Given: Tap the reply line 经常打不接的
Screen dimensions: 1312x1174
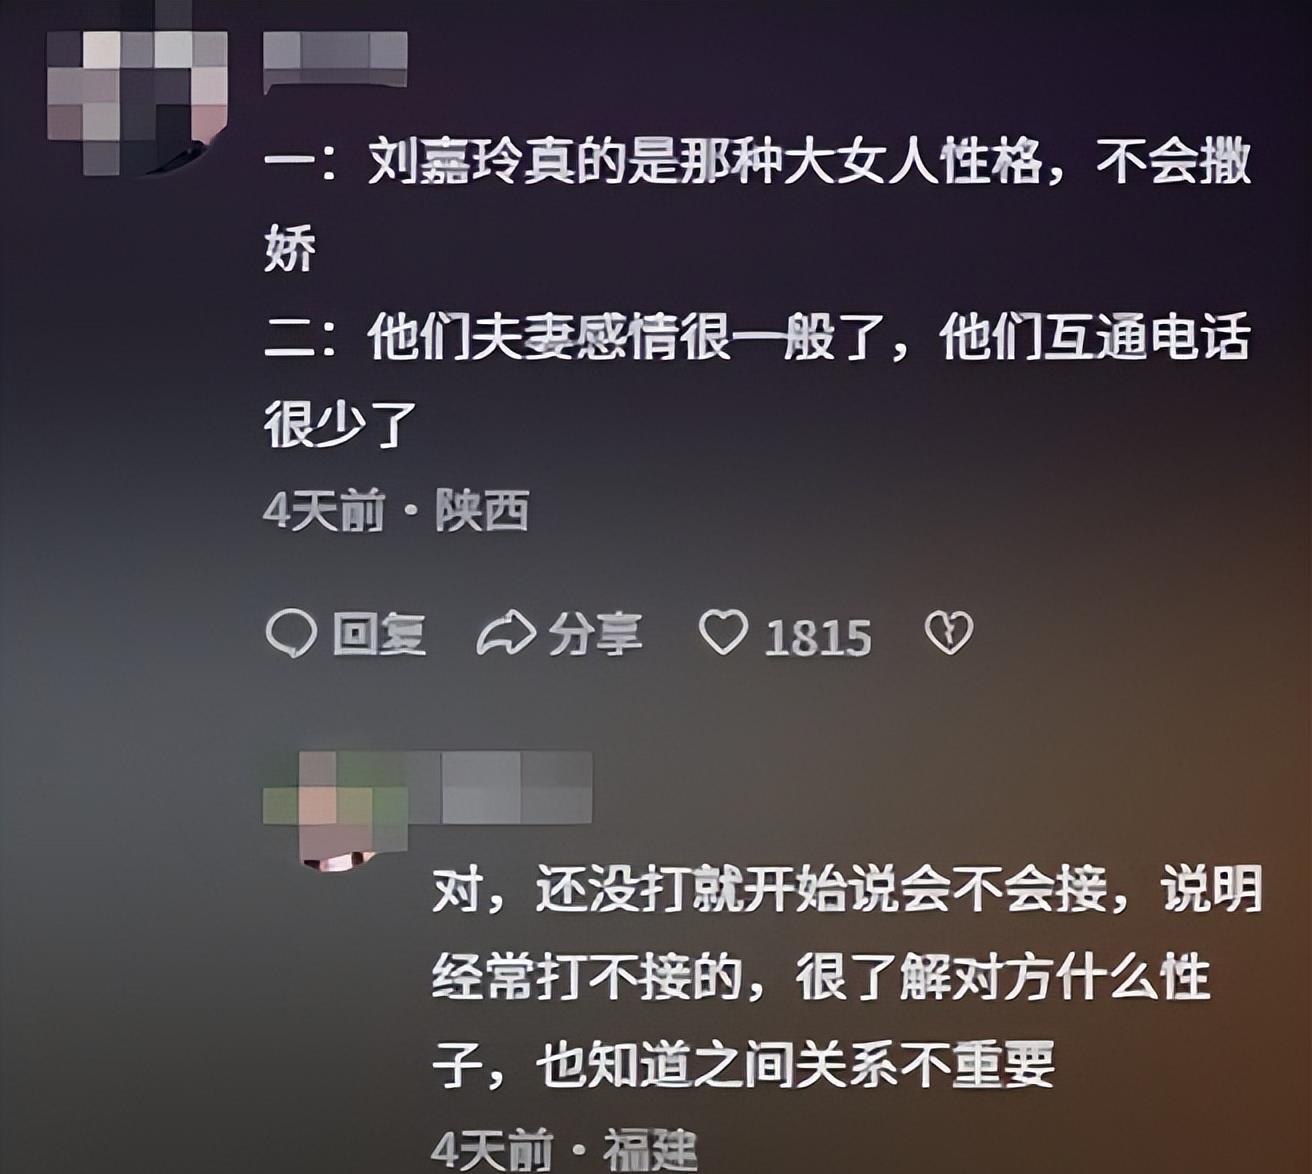Looking at the screenshot, I should 822,977.
